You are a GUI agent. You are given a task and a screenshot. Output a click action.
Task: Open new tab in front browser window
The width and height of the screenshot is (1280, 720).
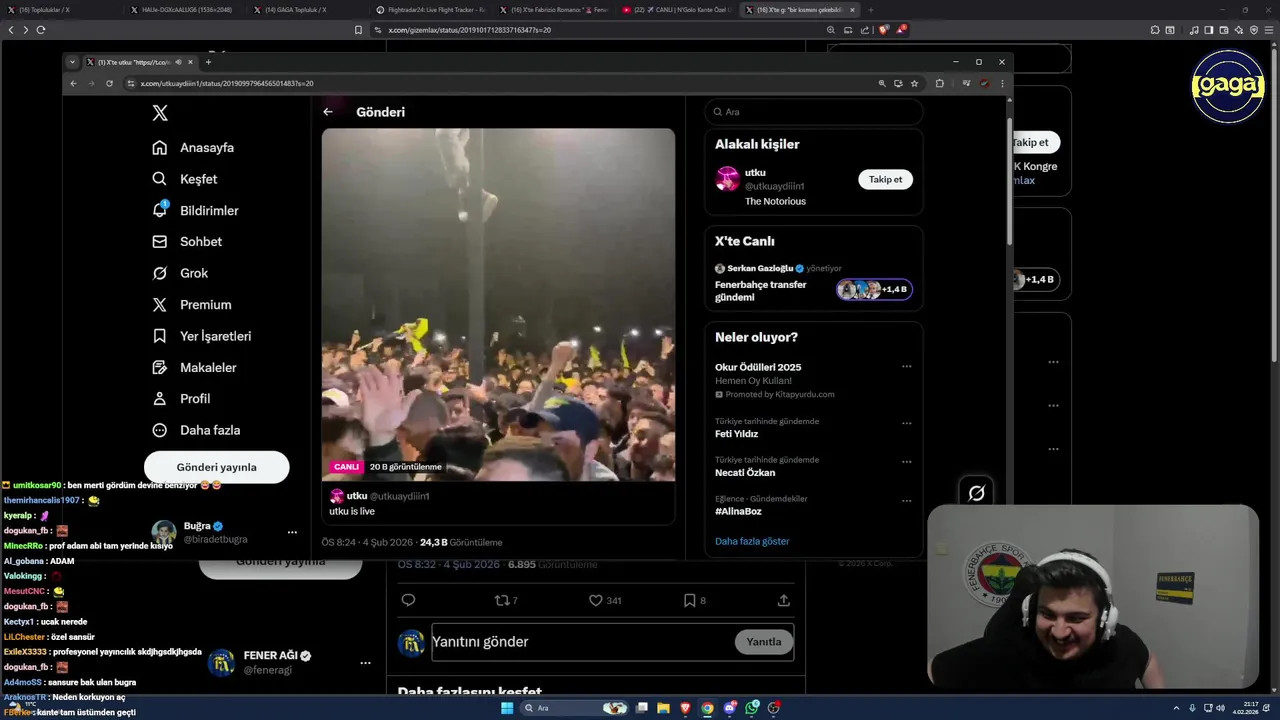(208, 62)
